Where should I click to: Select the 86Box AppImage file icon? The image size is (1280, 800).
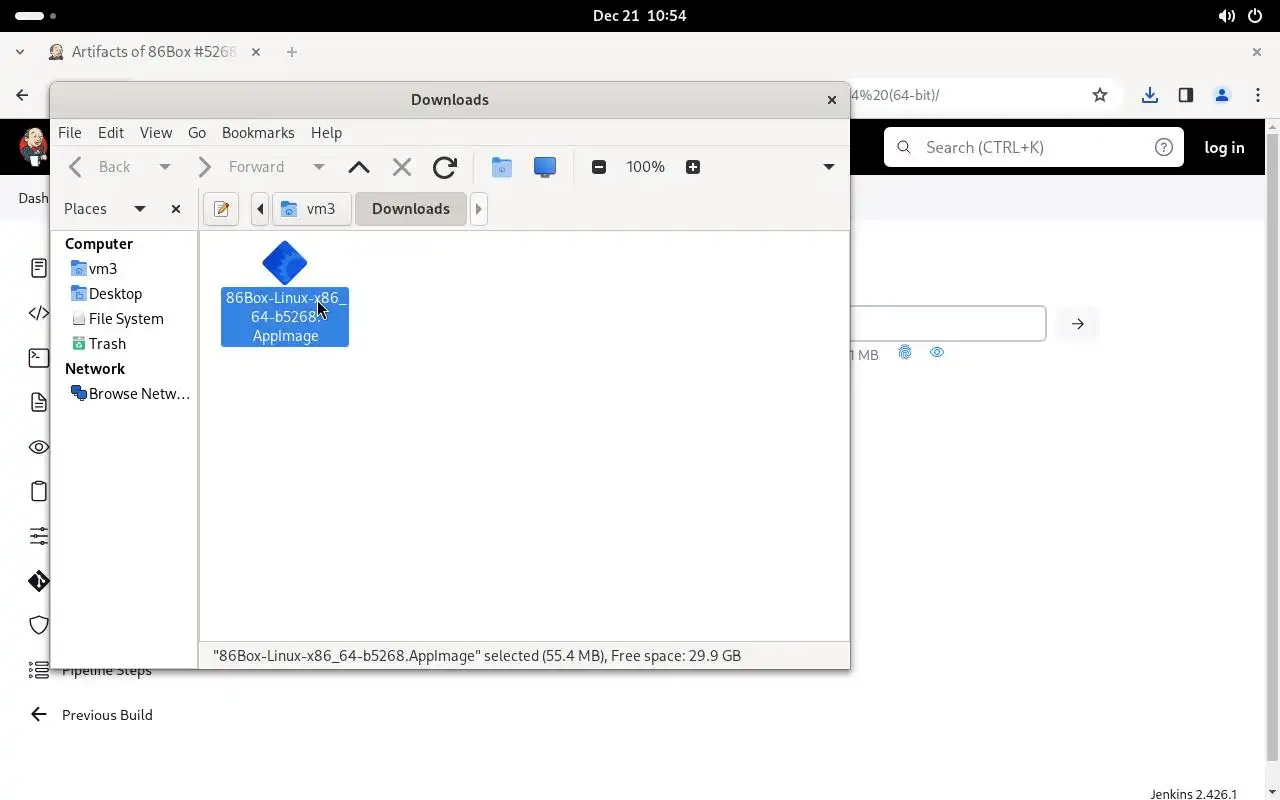click(285, 263)
